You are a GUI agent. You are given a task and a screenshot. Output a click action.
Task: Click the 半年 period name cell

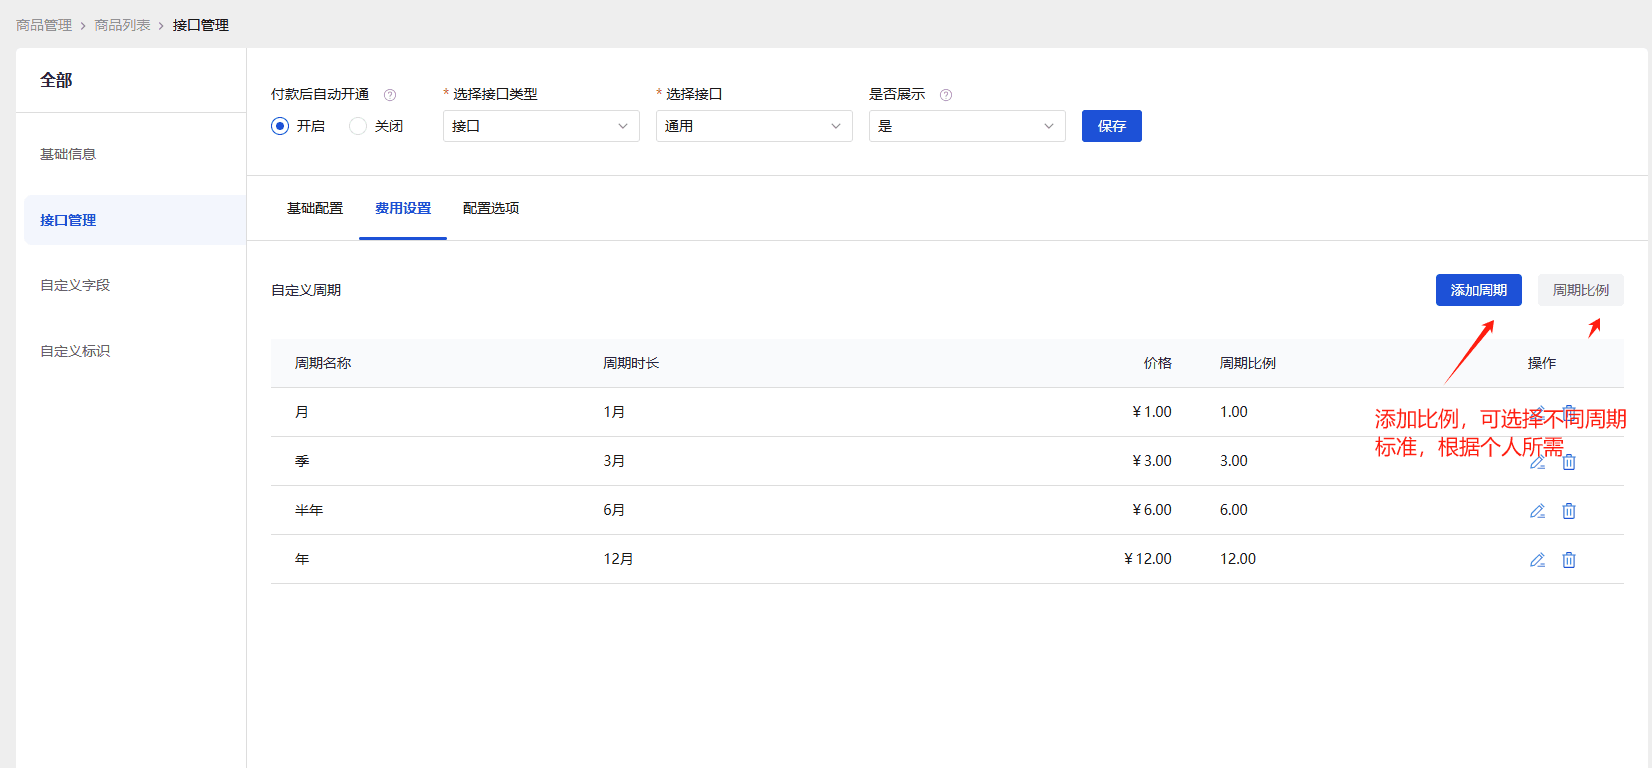309,510
